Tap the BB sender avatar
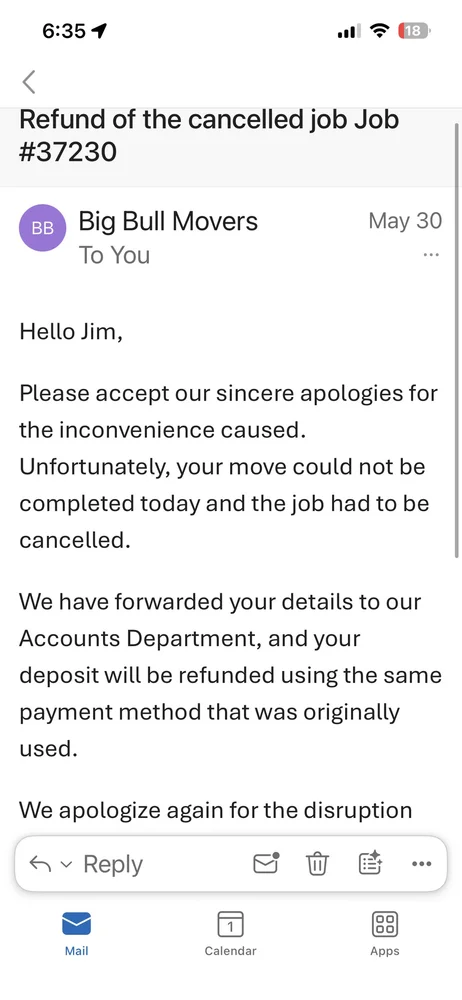The width and height of the screenshot is (462, 1000). (43, 228)
